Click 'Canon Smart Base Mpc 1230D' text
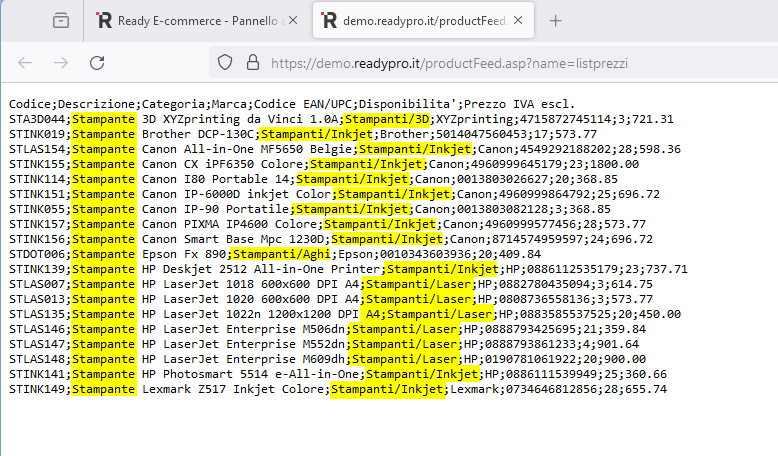Viewport: 778px width, 456px height. (x=233, y=239)
